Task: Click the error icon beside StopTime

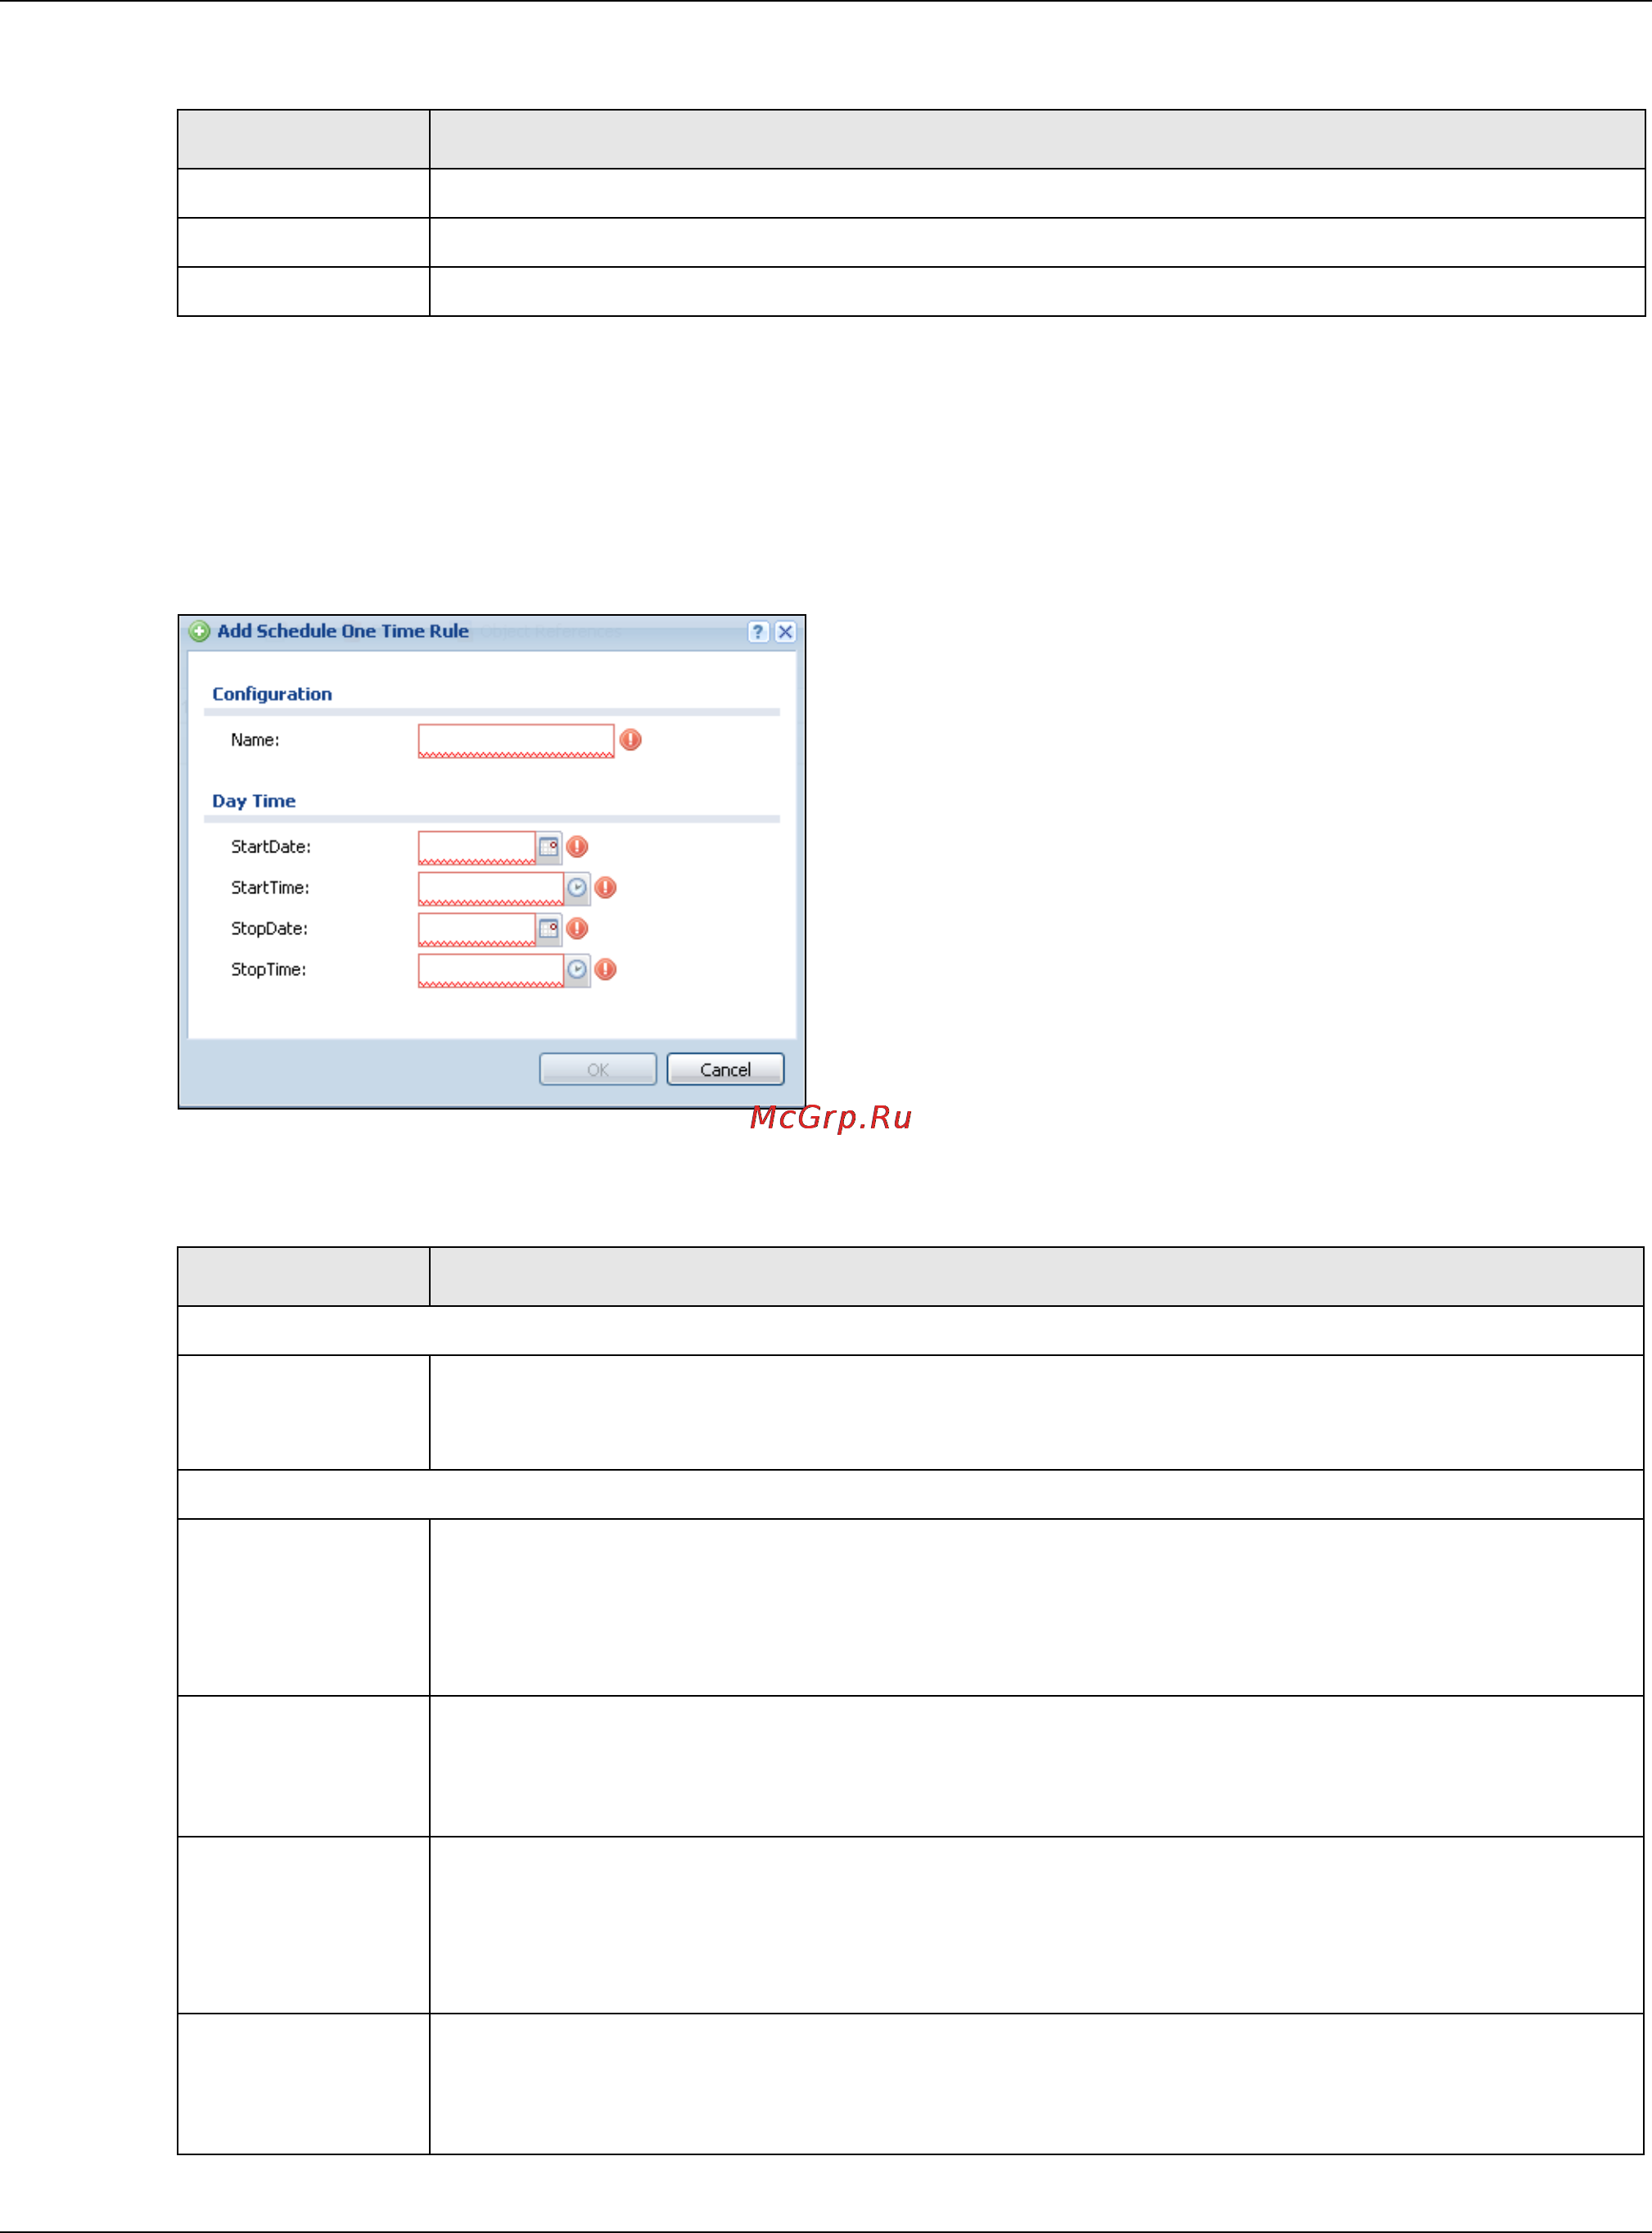Action: click(605, 970)
